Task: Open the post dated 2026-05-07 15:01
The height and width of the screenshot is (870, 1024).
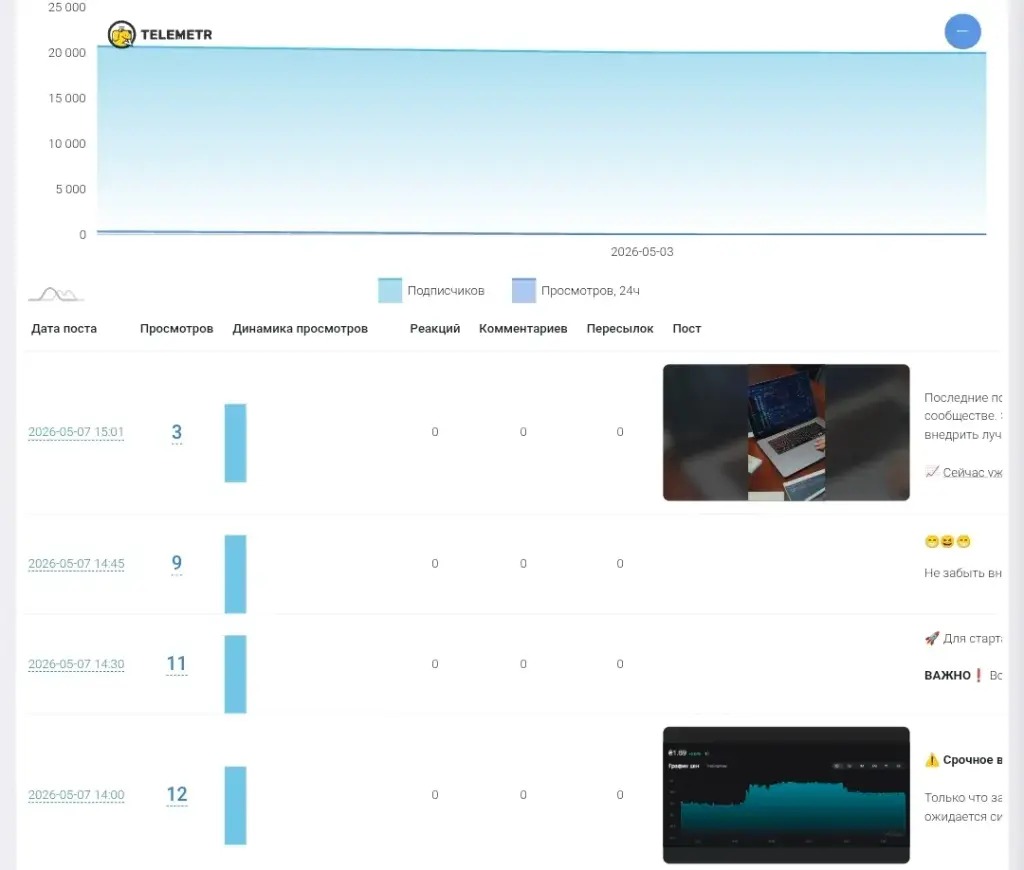Action: point(76,432)
